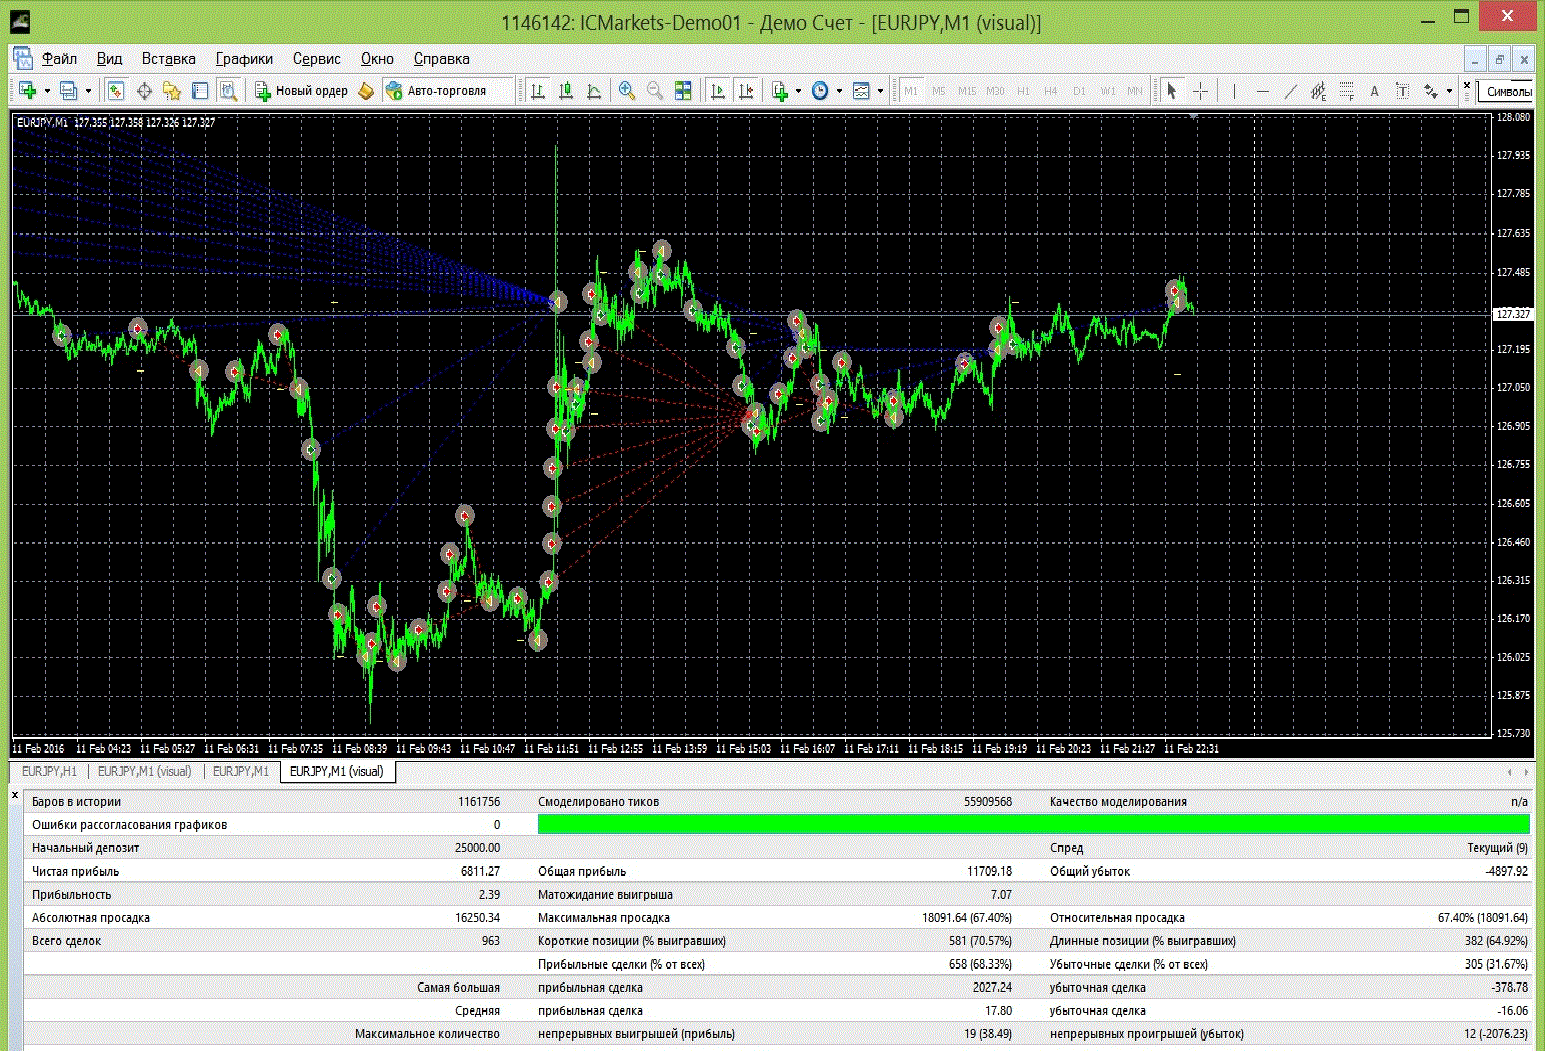
Task: Toggle the Market Watch panel icon
Action: pyautogui.click(x=116, y=91)
